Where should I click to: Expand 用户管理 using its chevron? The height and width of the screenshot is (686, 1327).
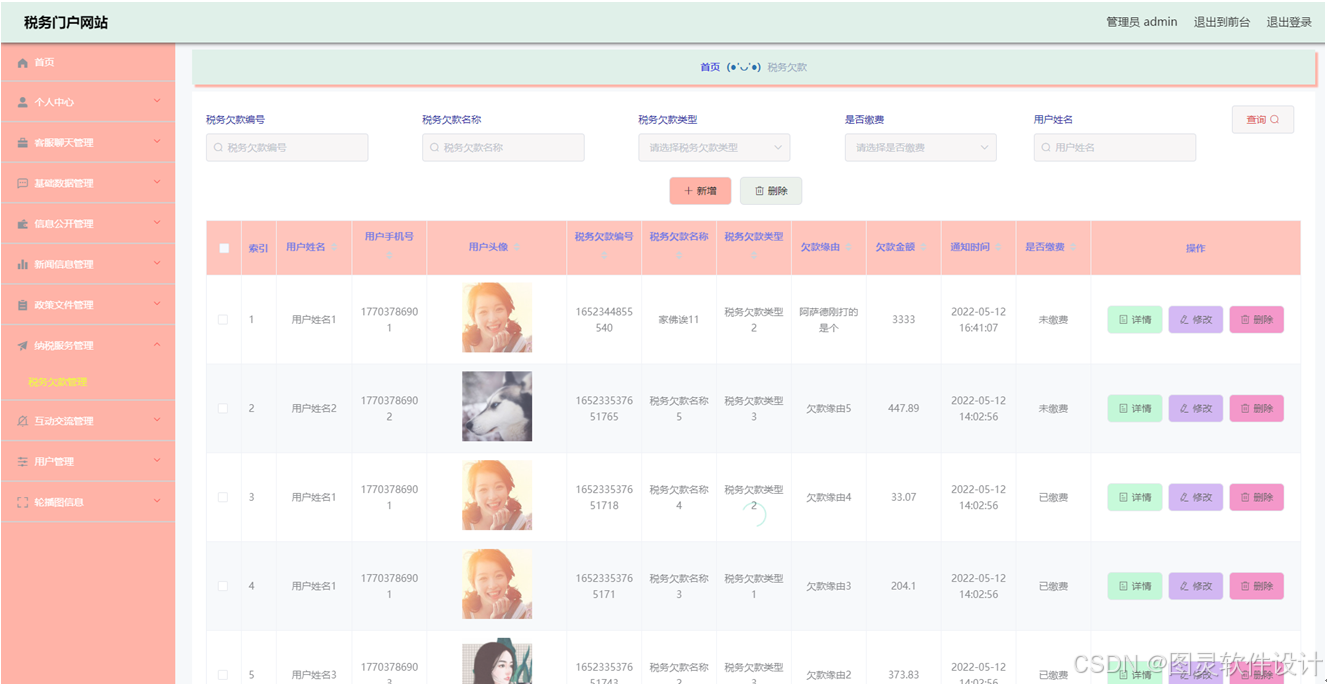click(157, 461)
